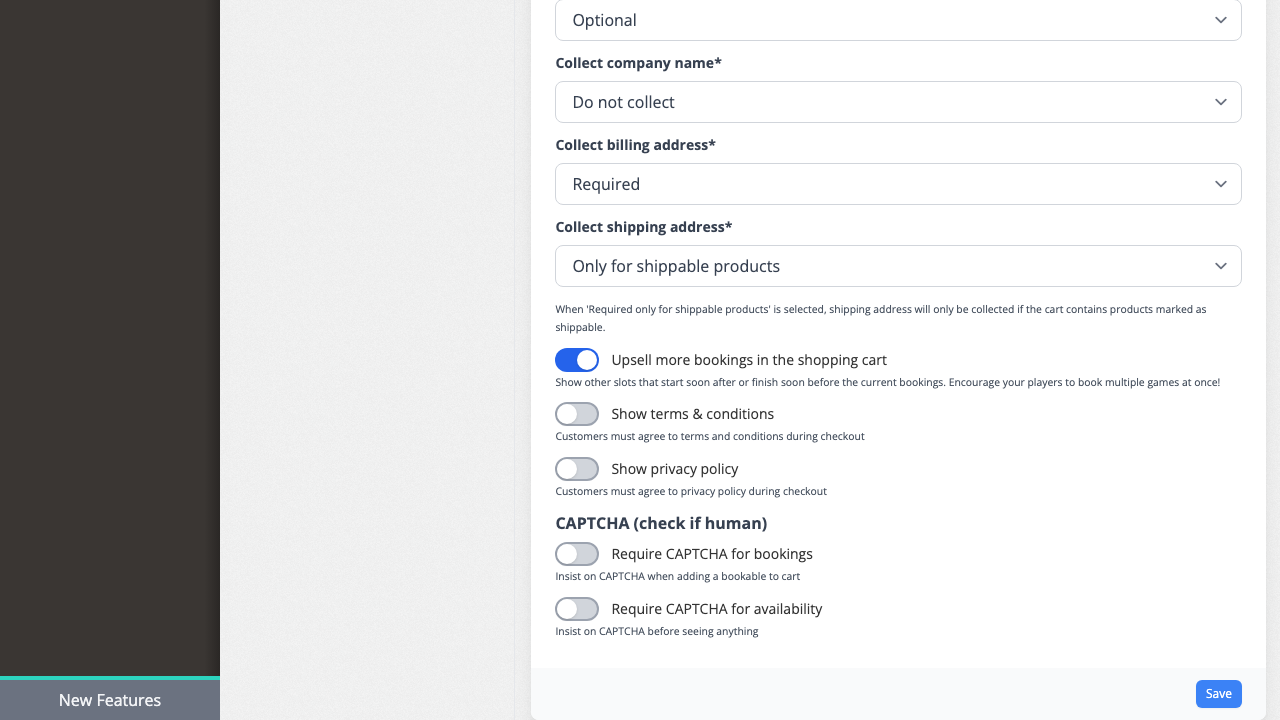
Task: Enable Require CAPTCHA for availability
Action: pyautogui.click(x=577, y=609)
